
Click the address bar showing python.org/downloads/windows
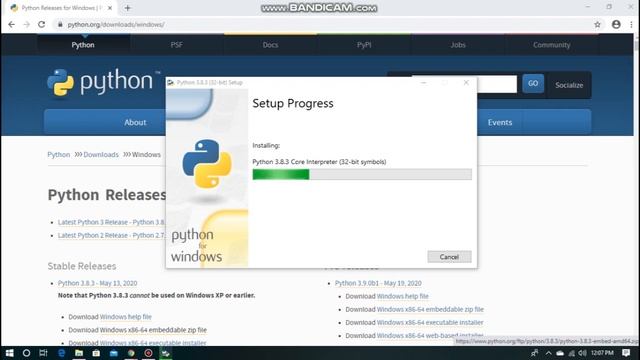[x=116, y=24]
